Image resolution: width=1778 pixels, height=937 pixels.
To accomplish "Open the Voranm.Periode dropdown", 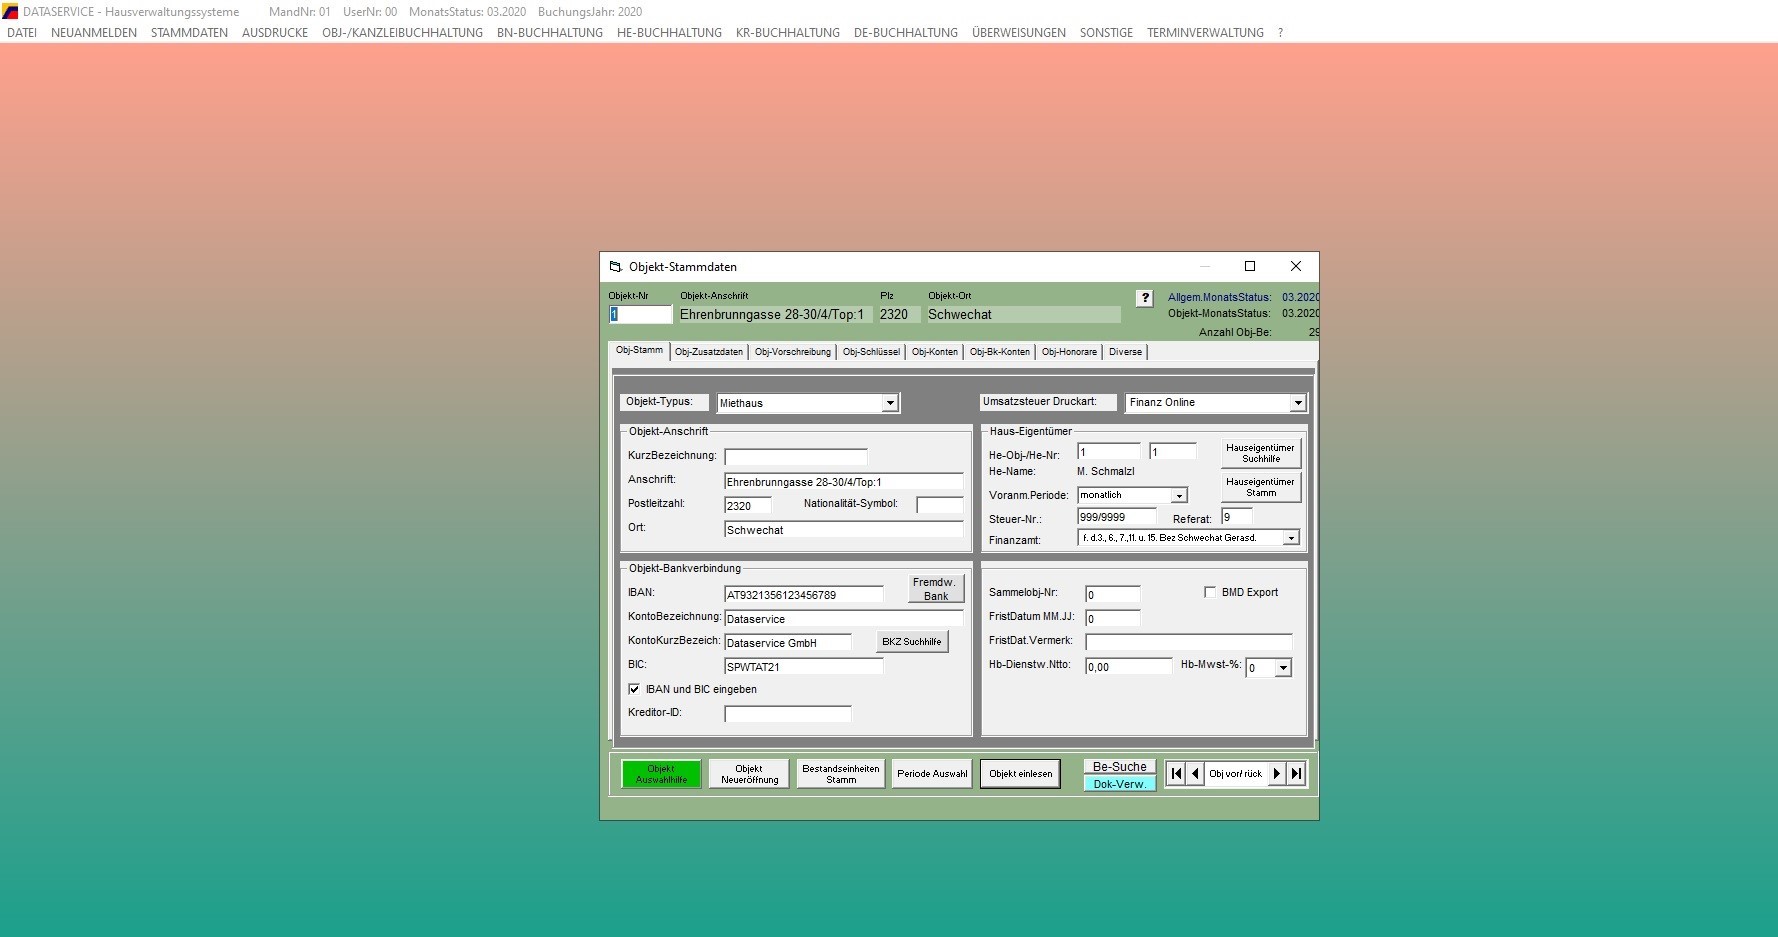I will tap(1179, 496).
